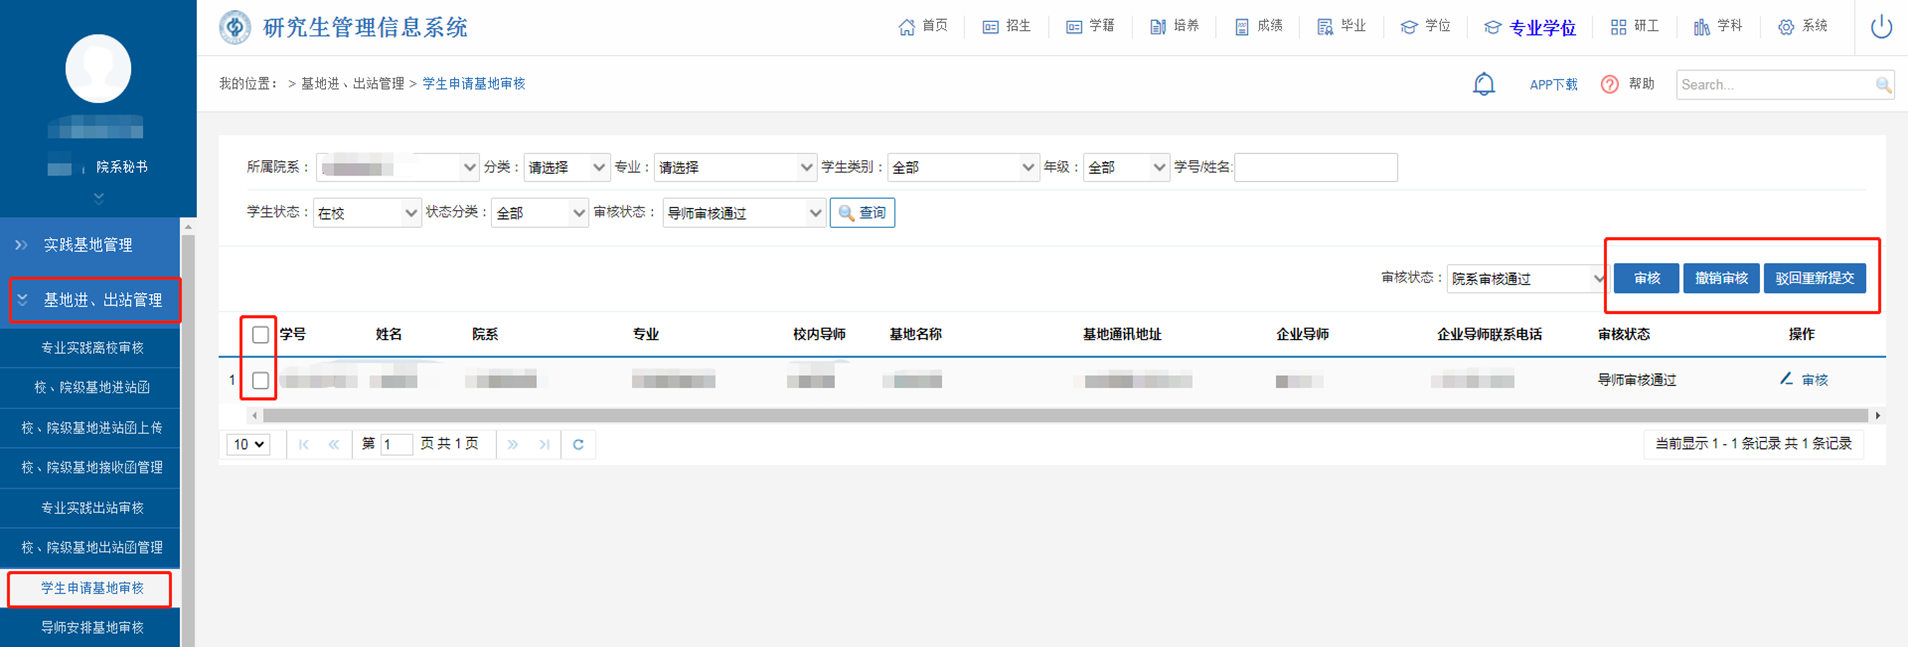Check the first row checkbox
This screenshot has height=647, width=1908.
pyautogui.click(x=260, y=380)
